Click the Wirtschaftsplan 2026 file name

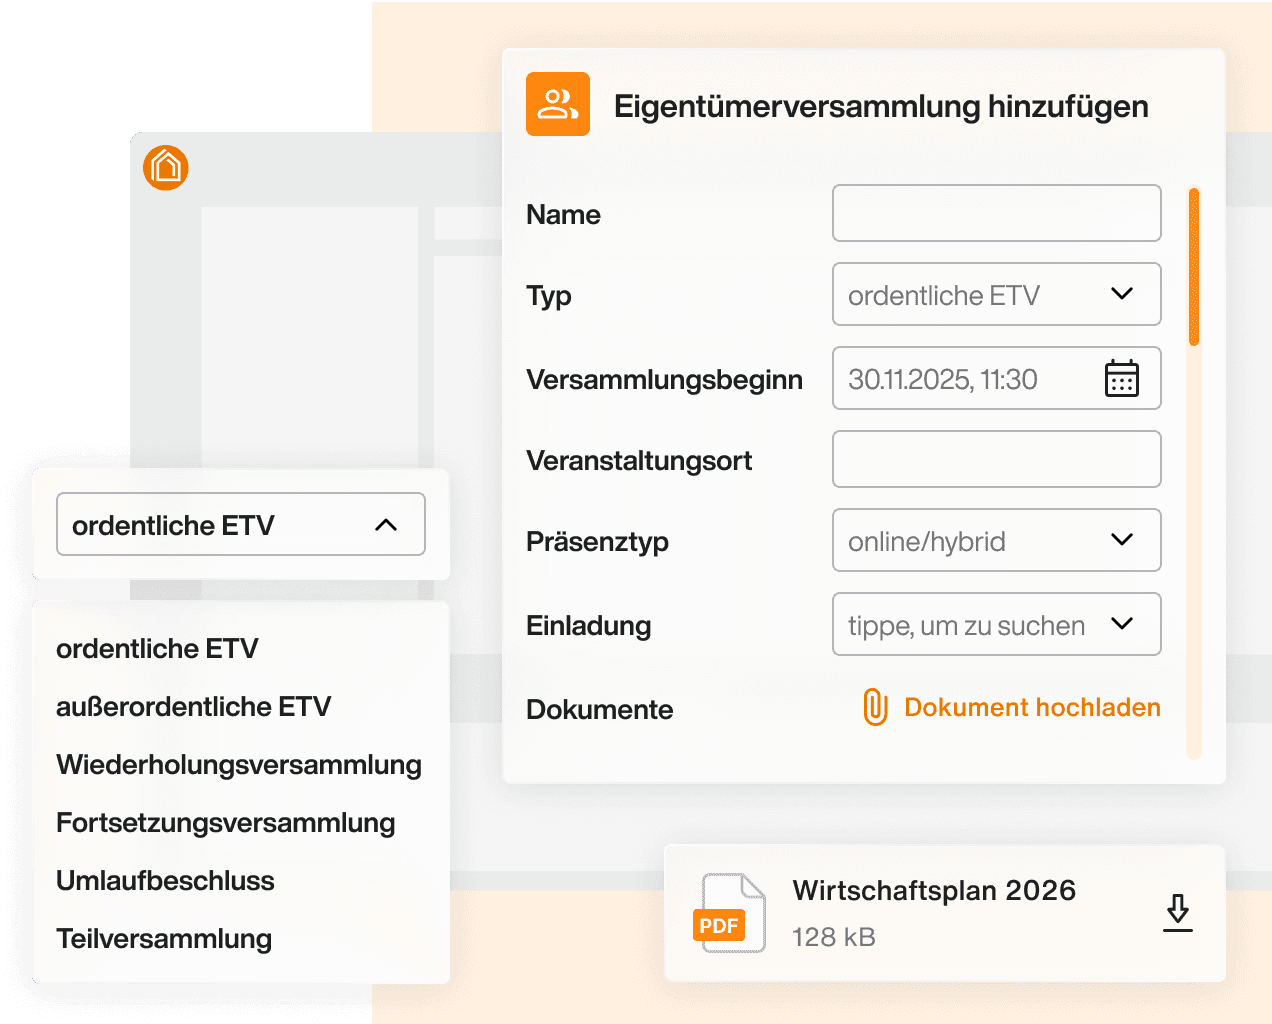click(933, 890)
